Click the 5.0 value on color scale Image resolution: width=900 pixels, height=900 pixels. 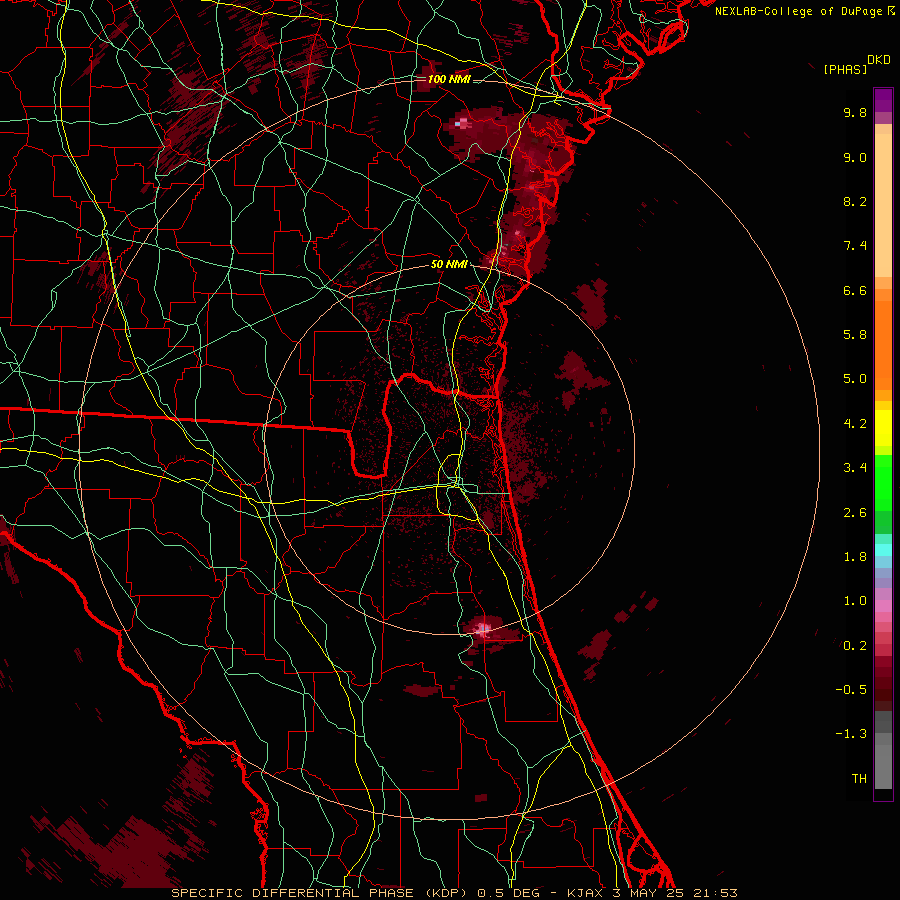(855, 379)
